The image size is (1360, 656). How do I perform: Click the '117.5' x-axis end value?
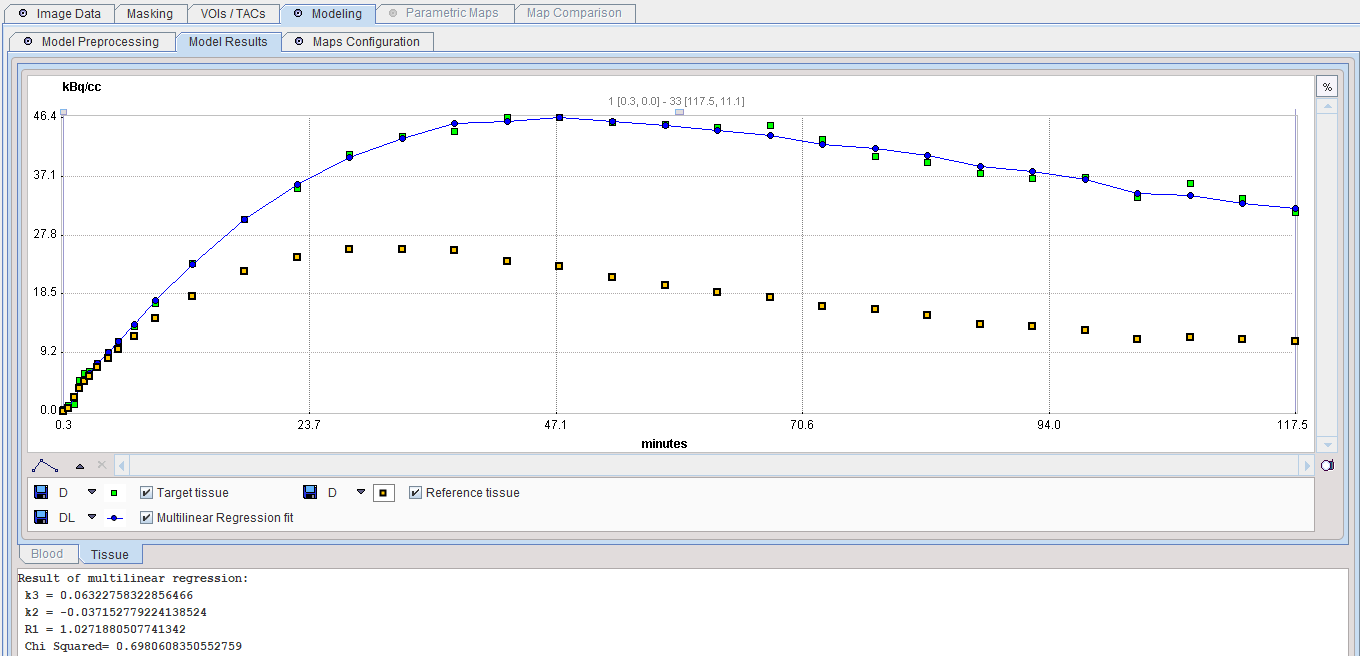click(x=1292, y=425)
